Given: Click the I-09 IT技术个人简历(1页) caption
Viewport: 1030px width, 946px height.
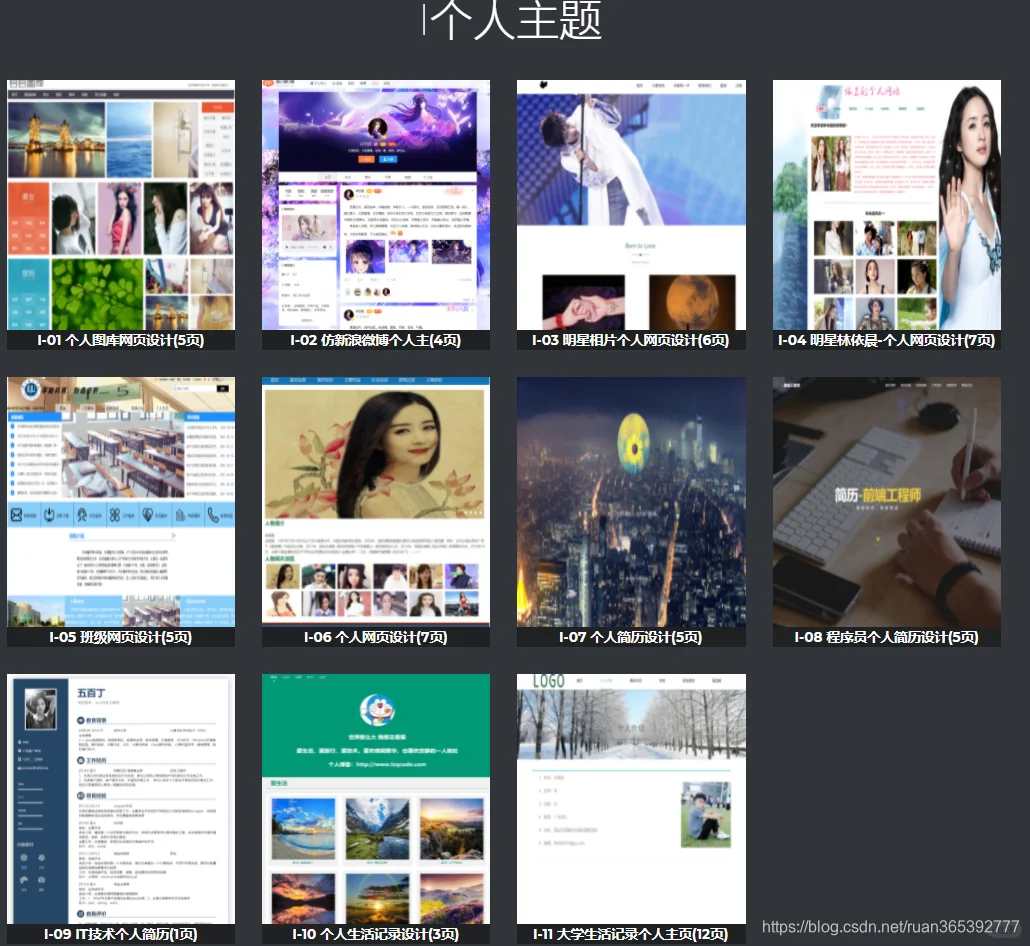Looking at the screenshot, I should click(120, 934).
